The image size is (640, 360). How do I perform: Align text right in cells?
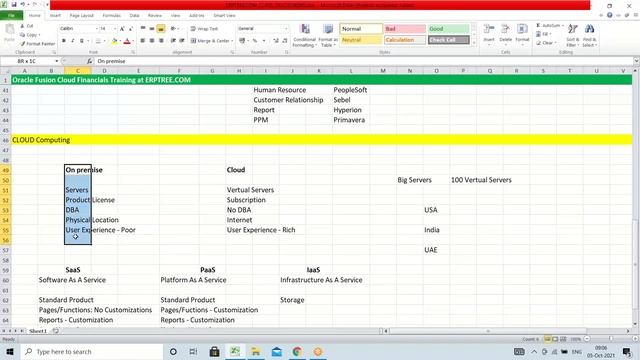tap(161, 41)
